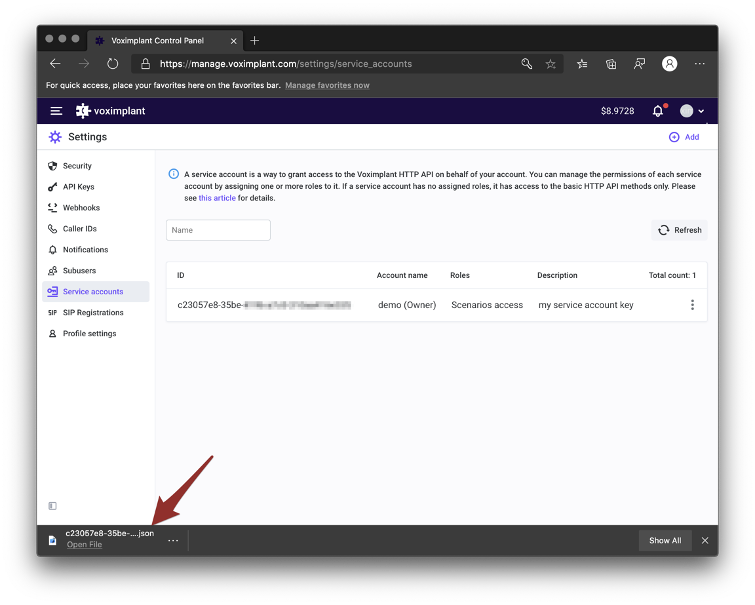Click 'my service account key' description
Image resolution: width=755 pixels, height=605 pixels.
tap(586, 305)
